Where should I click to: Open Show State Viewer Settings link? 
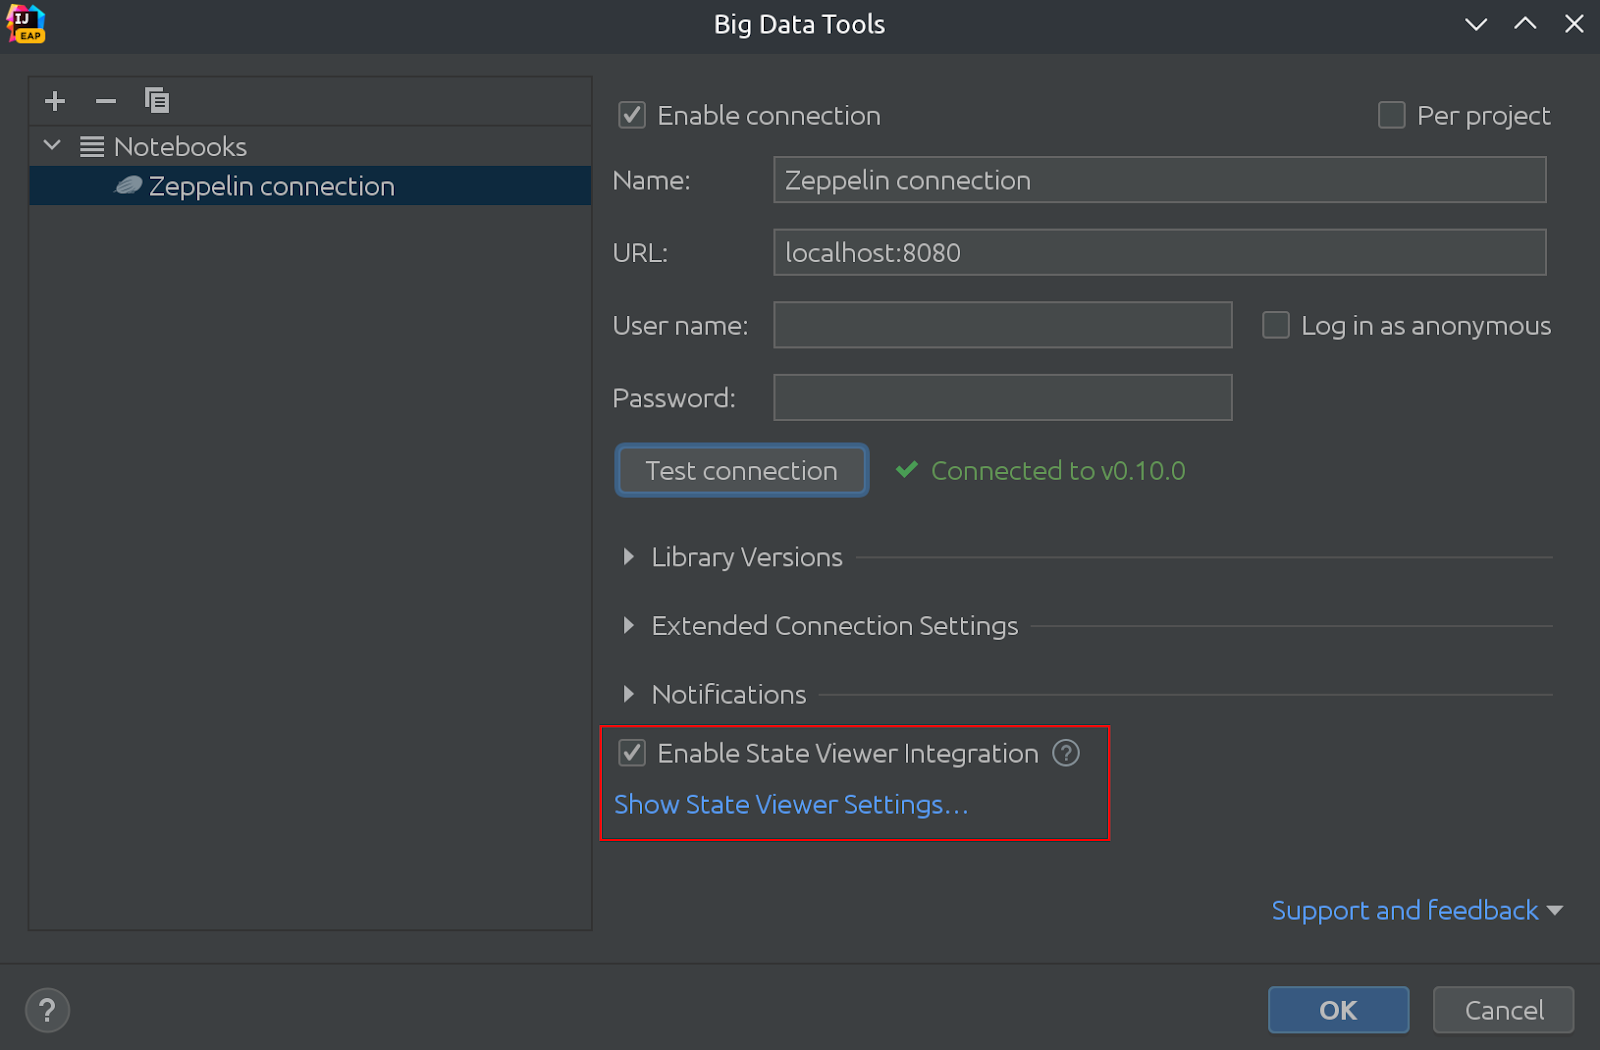click(790, 805)
